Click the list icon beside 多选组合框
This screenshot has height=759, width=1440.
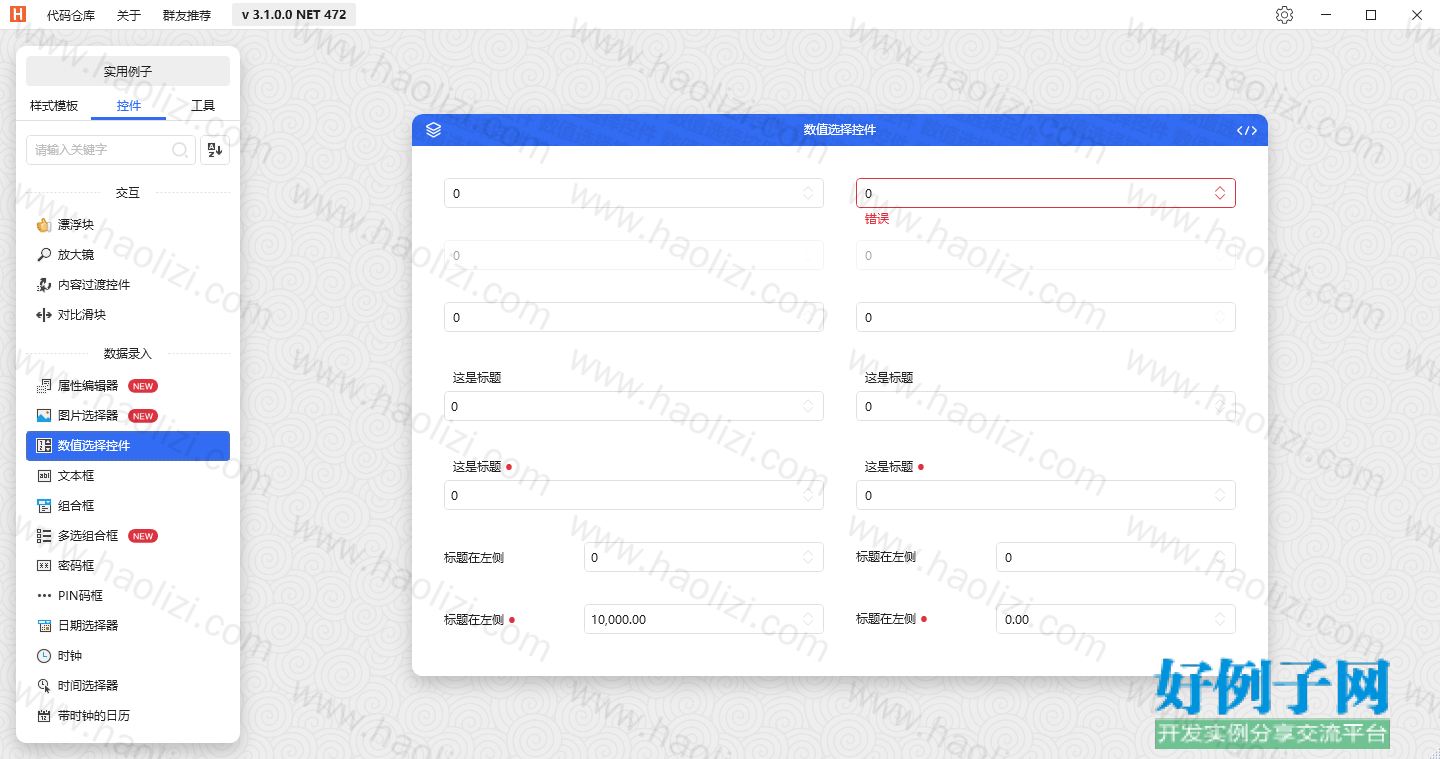click(x=44, y=536)
